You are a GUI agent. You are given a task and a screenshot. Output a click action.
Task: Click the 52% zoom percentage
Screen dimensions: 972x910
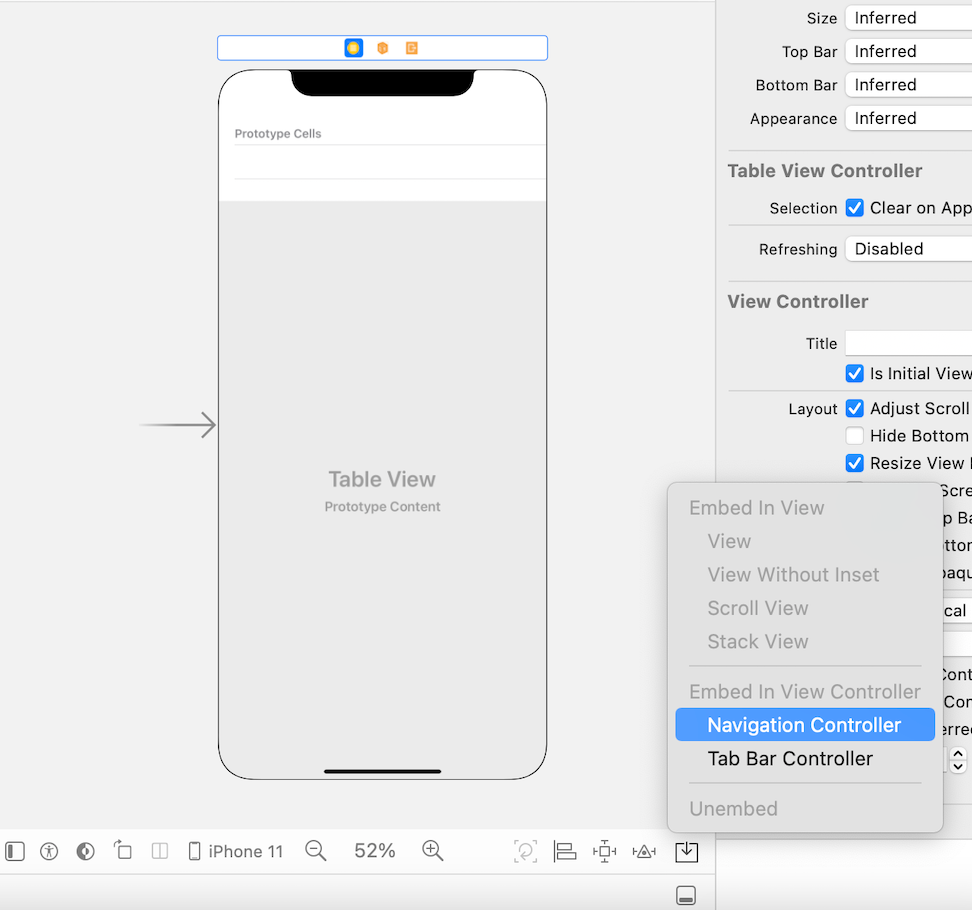click(374, 851)
